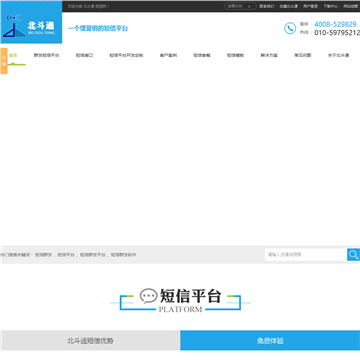Click hot keyword 短信群发
The width and height of the screenshot is (360, 360).
pyautogui.click(x=43, y=255)
